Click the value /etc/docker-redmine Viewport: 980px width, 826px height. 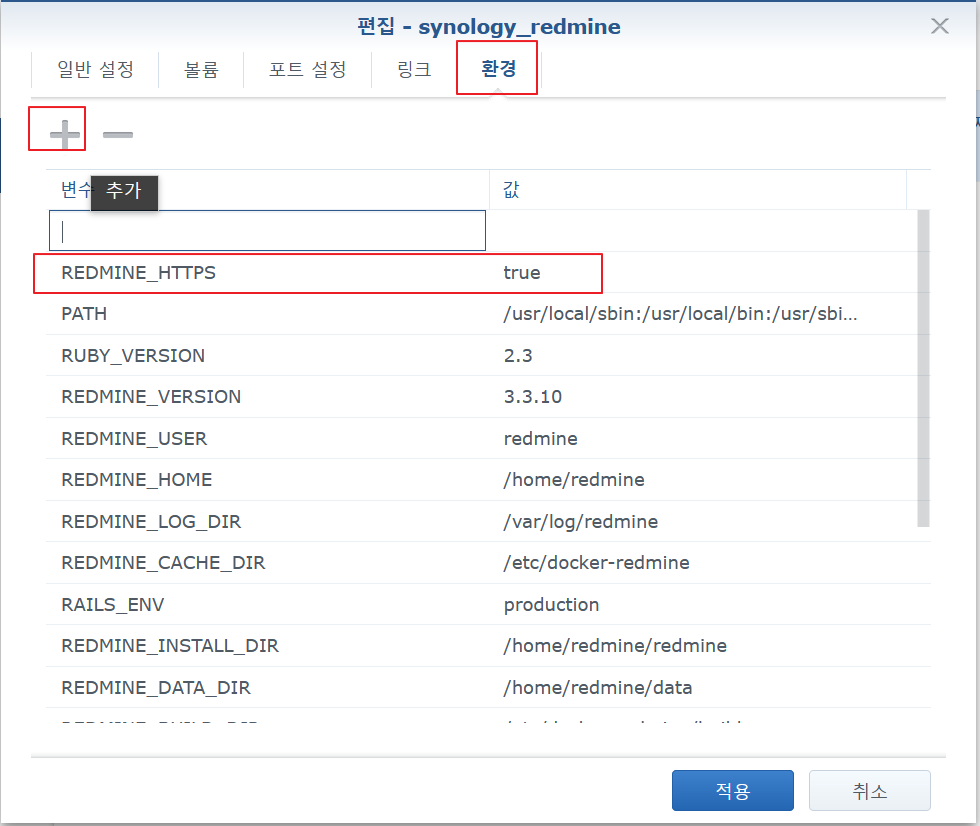coord(597,563)
